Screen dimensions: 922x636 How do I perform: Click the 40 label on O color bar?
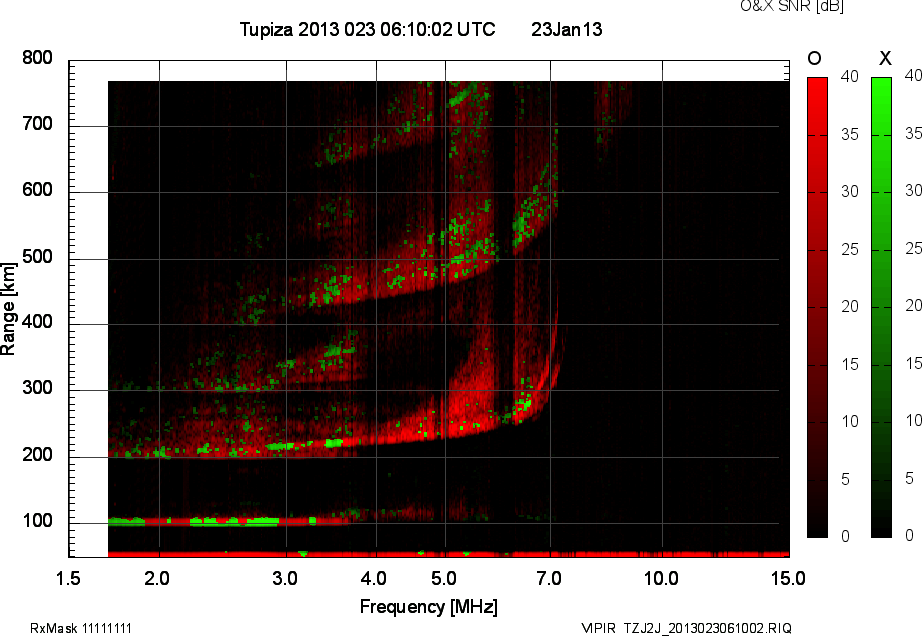pyautogui.click(x=850, y=76)
